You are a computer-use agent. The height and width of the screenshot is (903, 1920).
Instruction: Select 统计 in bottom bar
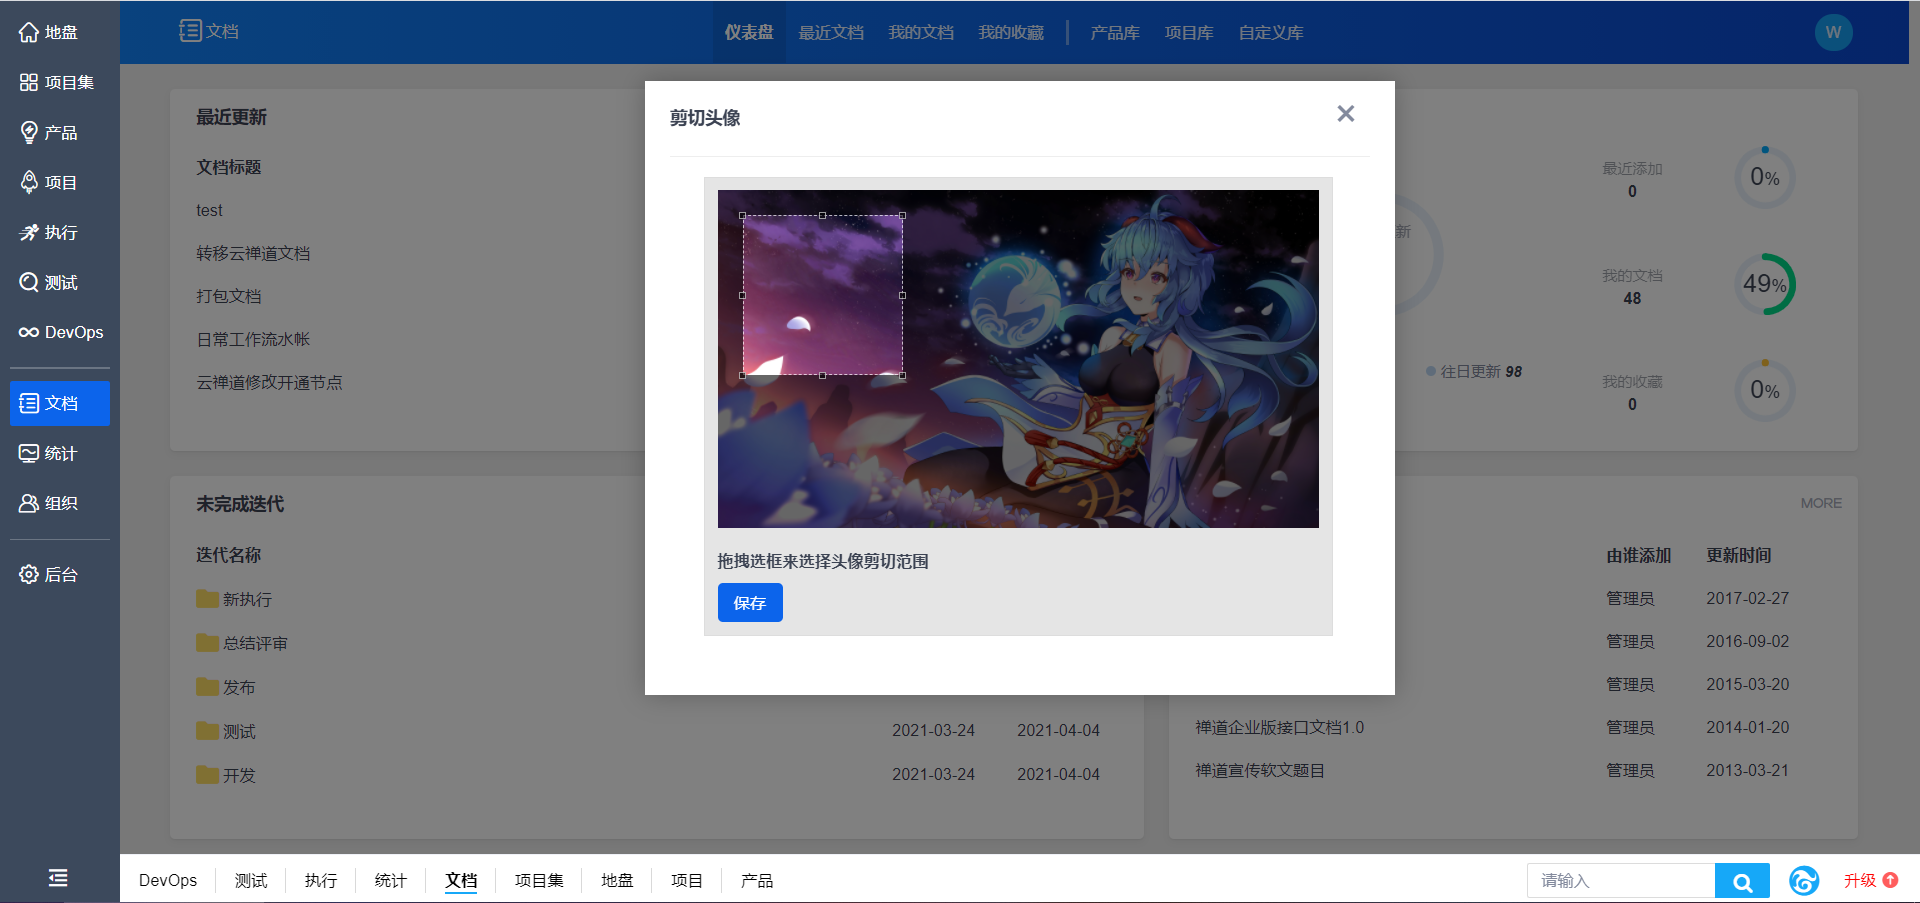tap(391, 880)
